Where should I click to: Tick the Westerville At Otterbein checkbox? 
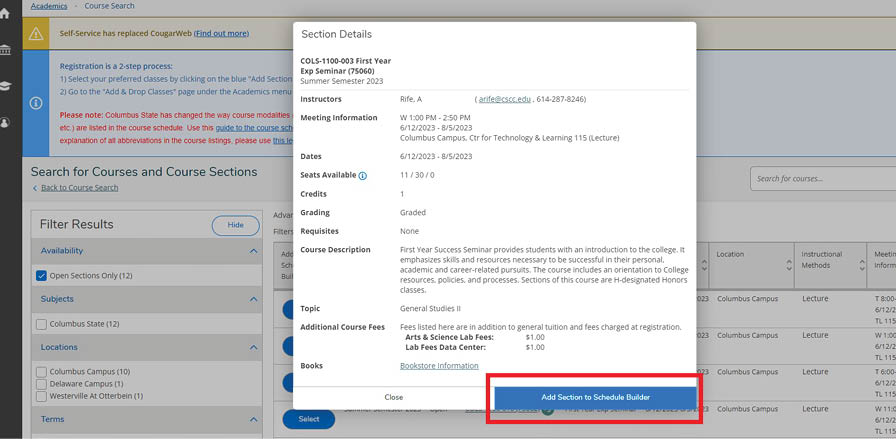41,396
